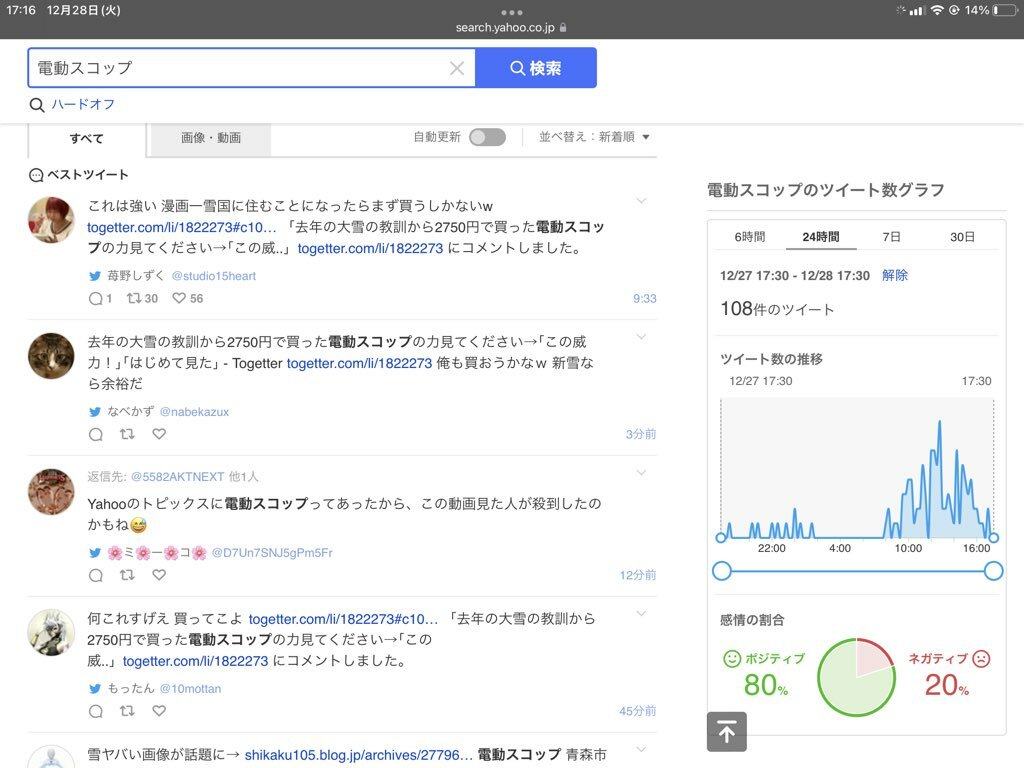Select the 6時間 graph range tab
Screen dimensions: 1024x768
pos(749,237)
